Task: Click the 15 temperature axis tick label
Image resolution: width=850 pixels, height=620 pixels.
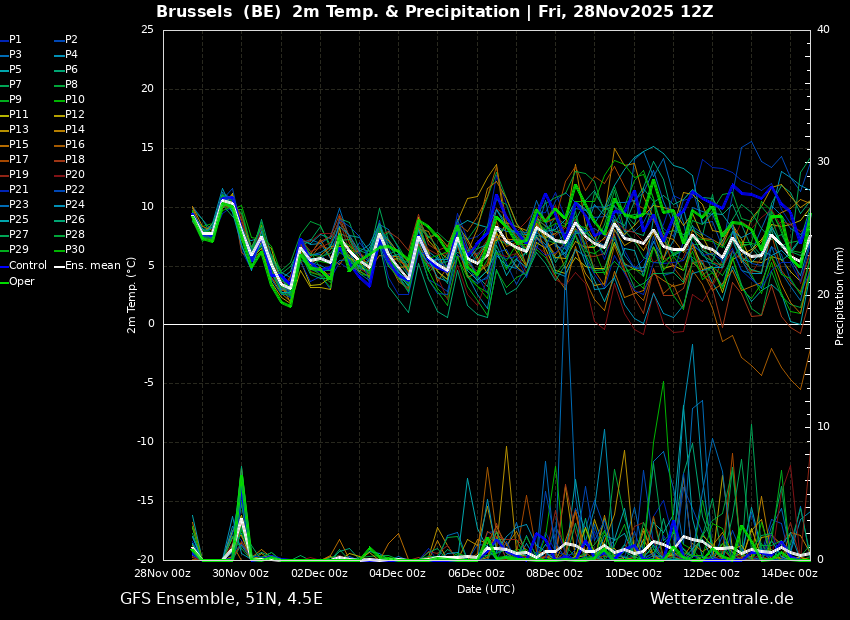Action: 148,148
